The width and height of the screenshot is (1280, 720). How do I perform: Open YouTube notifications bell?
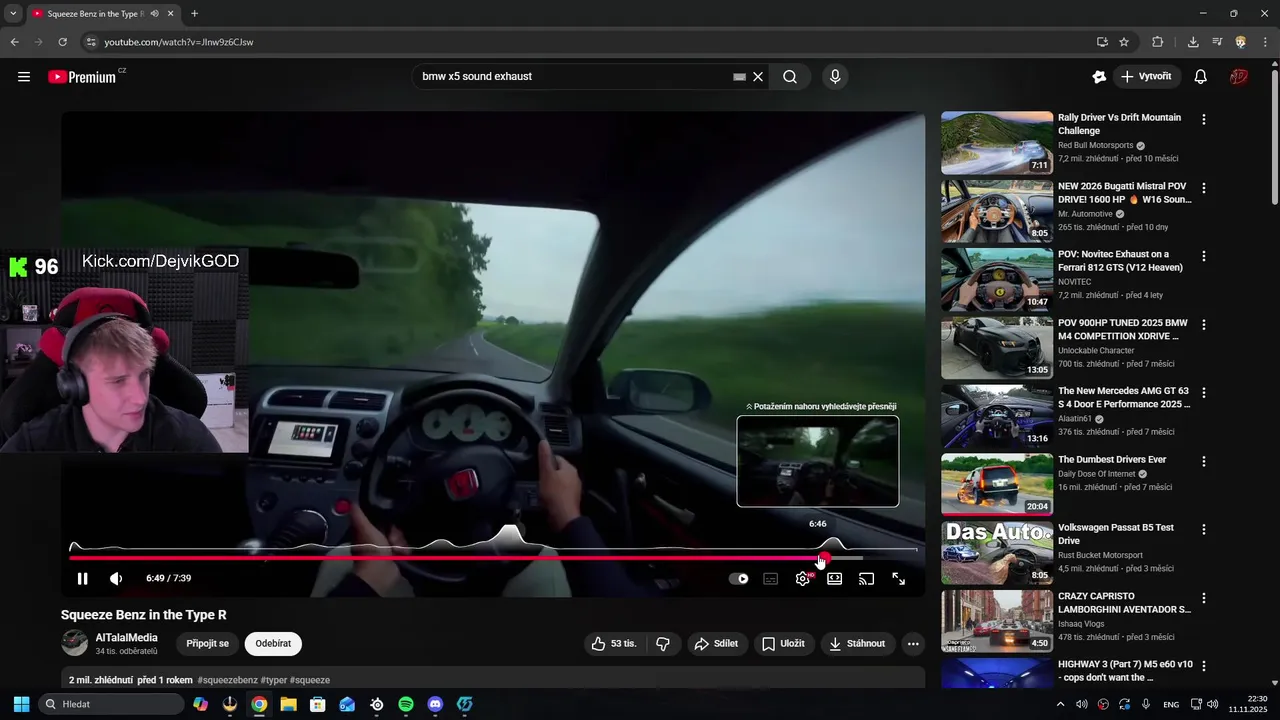[1201, 77]
